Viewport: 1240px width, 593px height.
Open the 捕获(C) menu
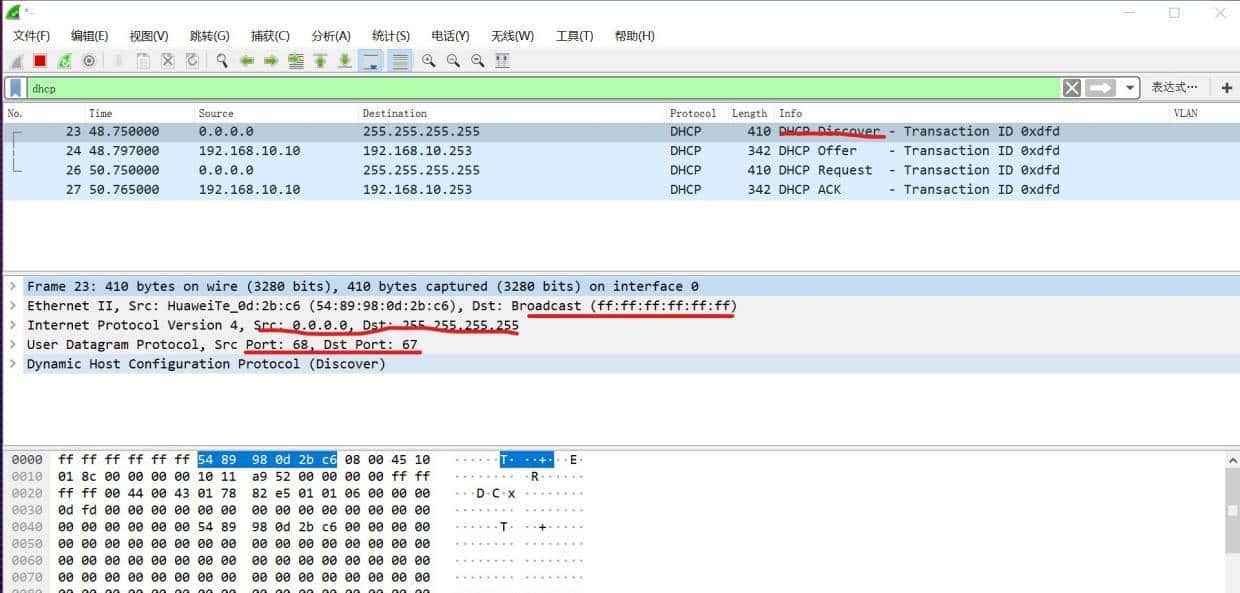(x=269, y=35)
